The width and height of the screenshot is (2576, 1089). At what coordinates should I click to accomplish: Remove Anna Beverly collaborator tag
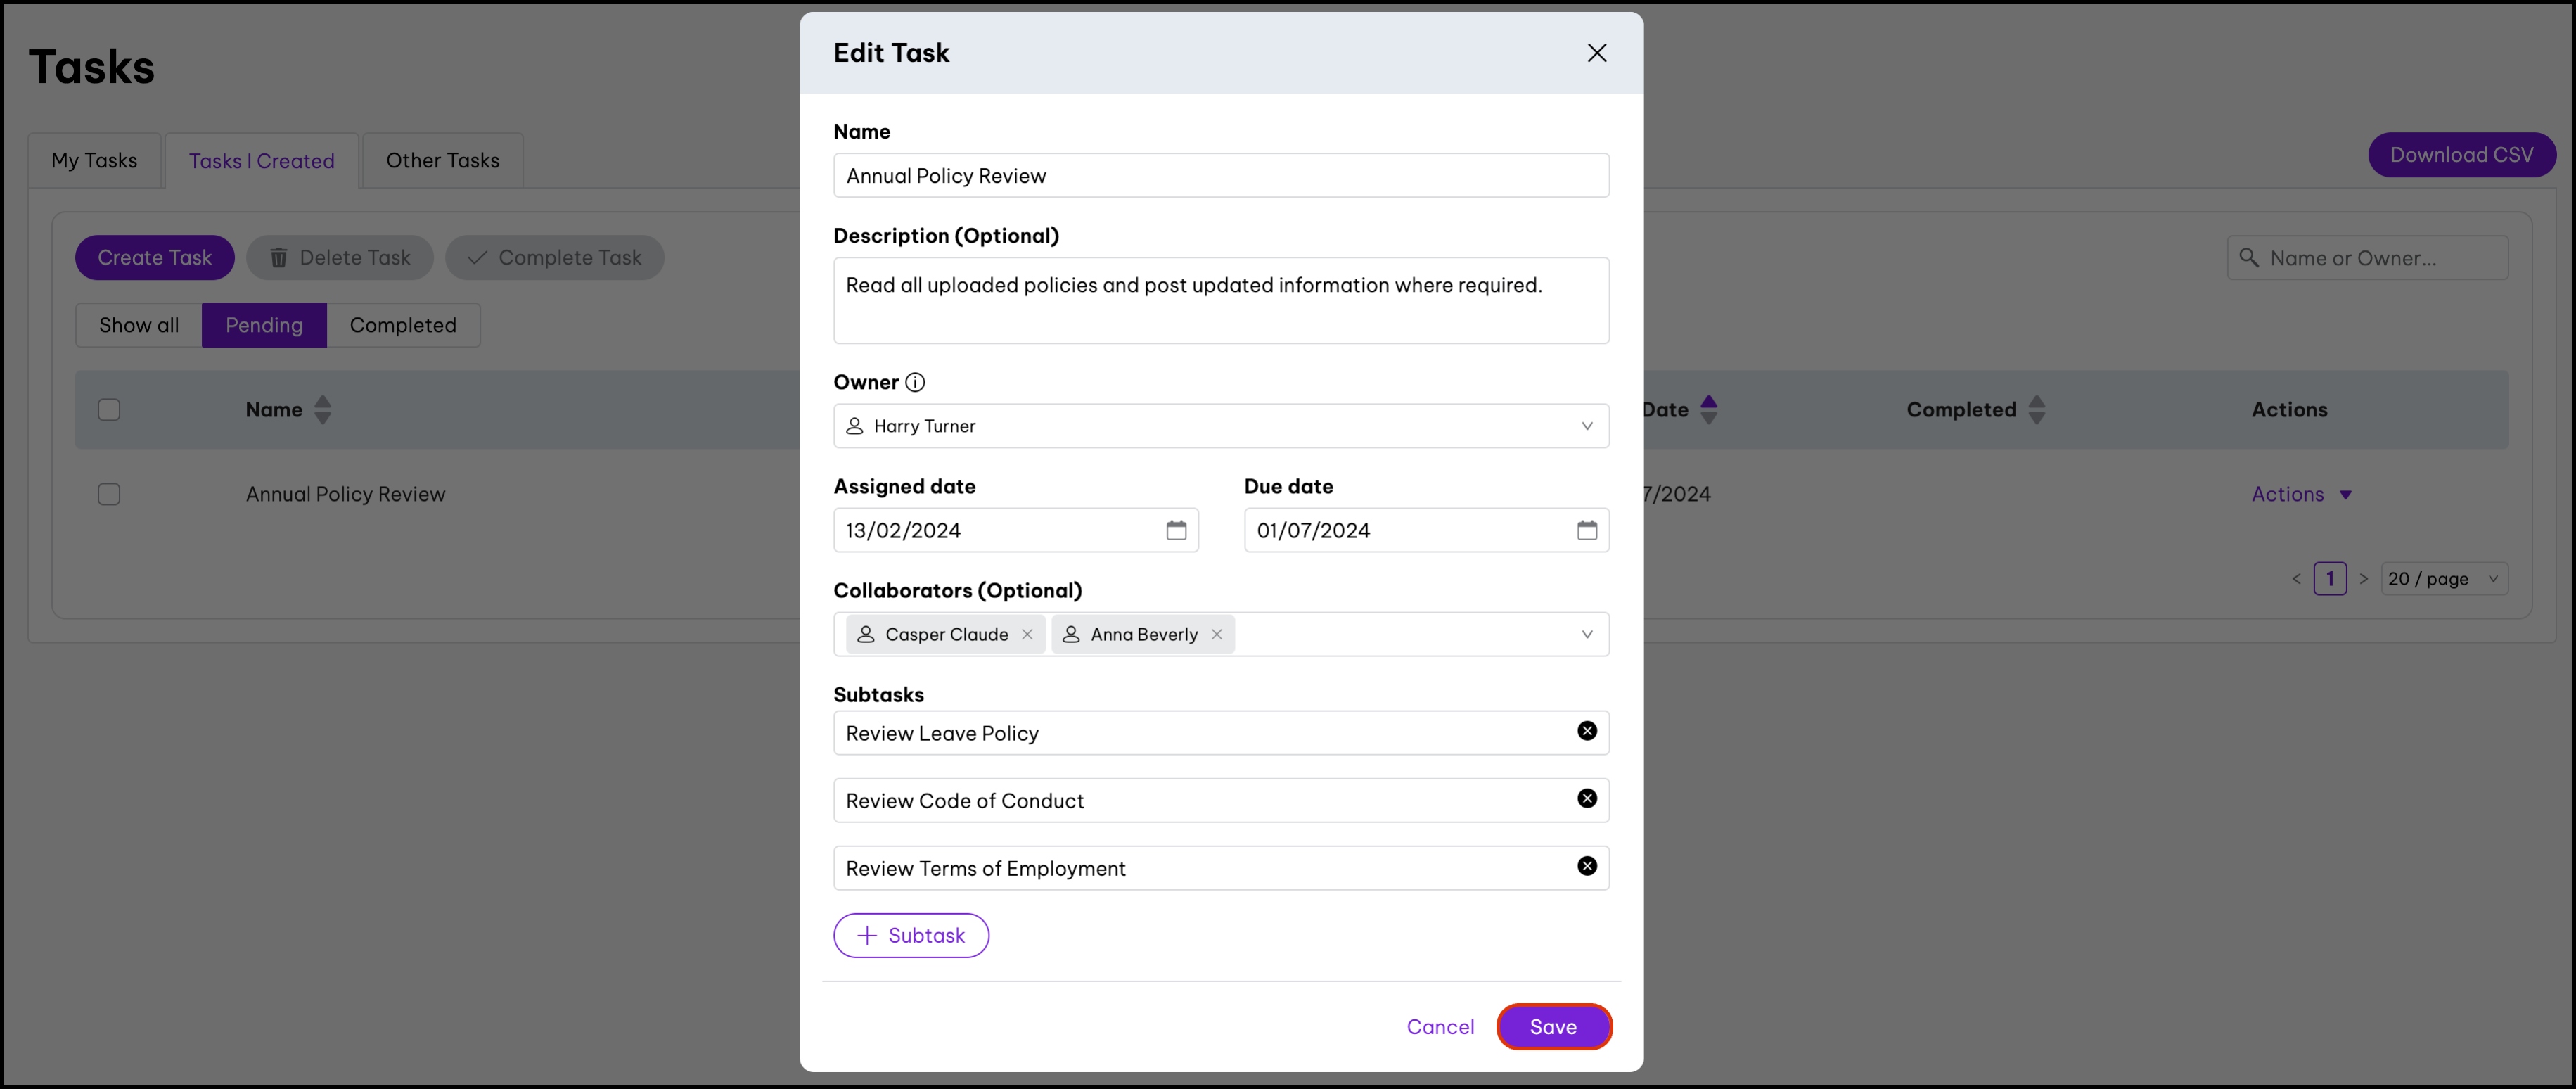pyautogui.click(x=1217, y=634)
